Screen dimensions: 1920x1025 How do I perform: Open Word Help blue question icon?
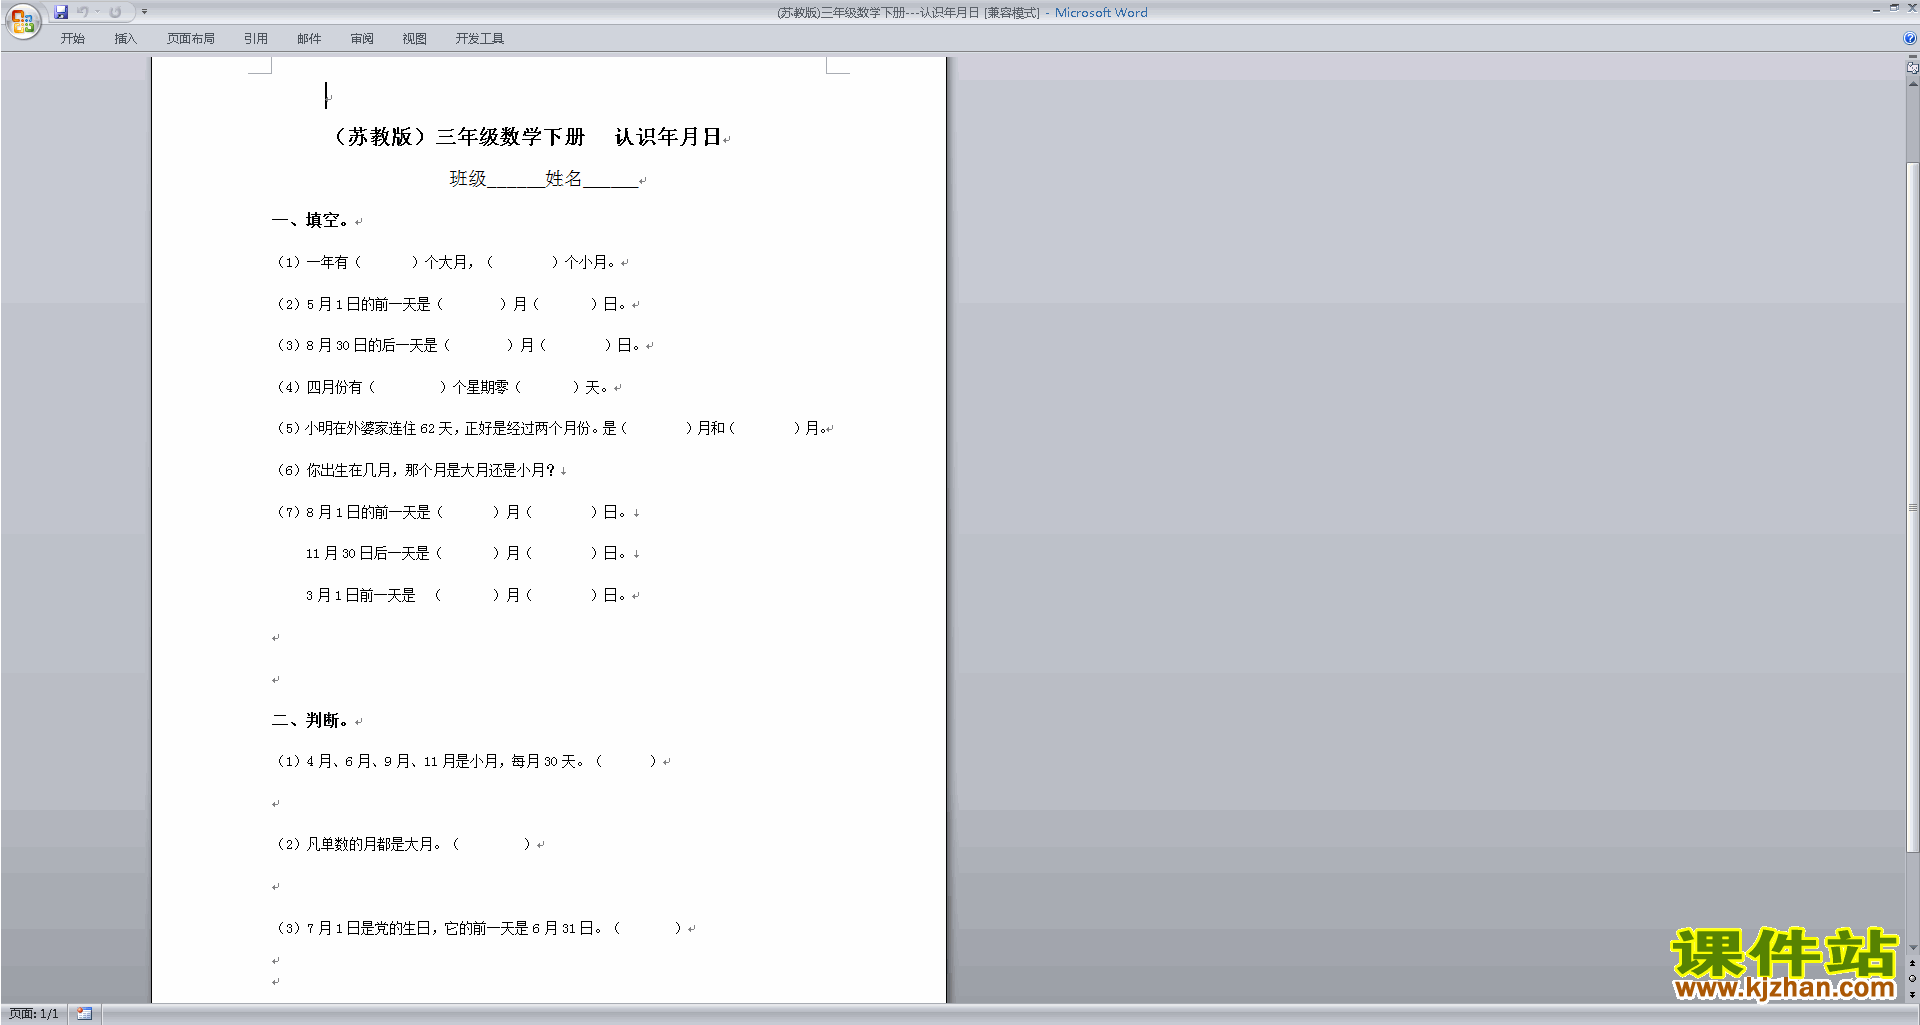click(1910, 39)
